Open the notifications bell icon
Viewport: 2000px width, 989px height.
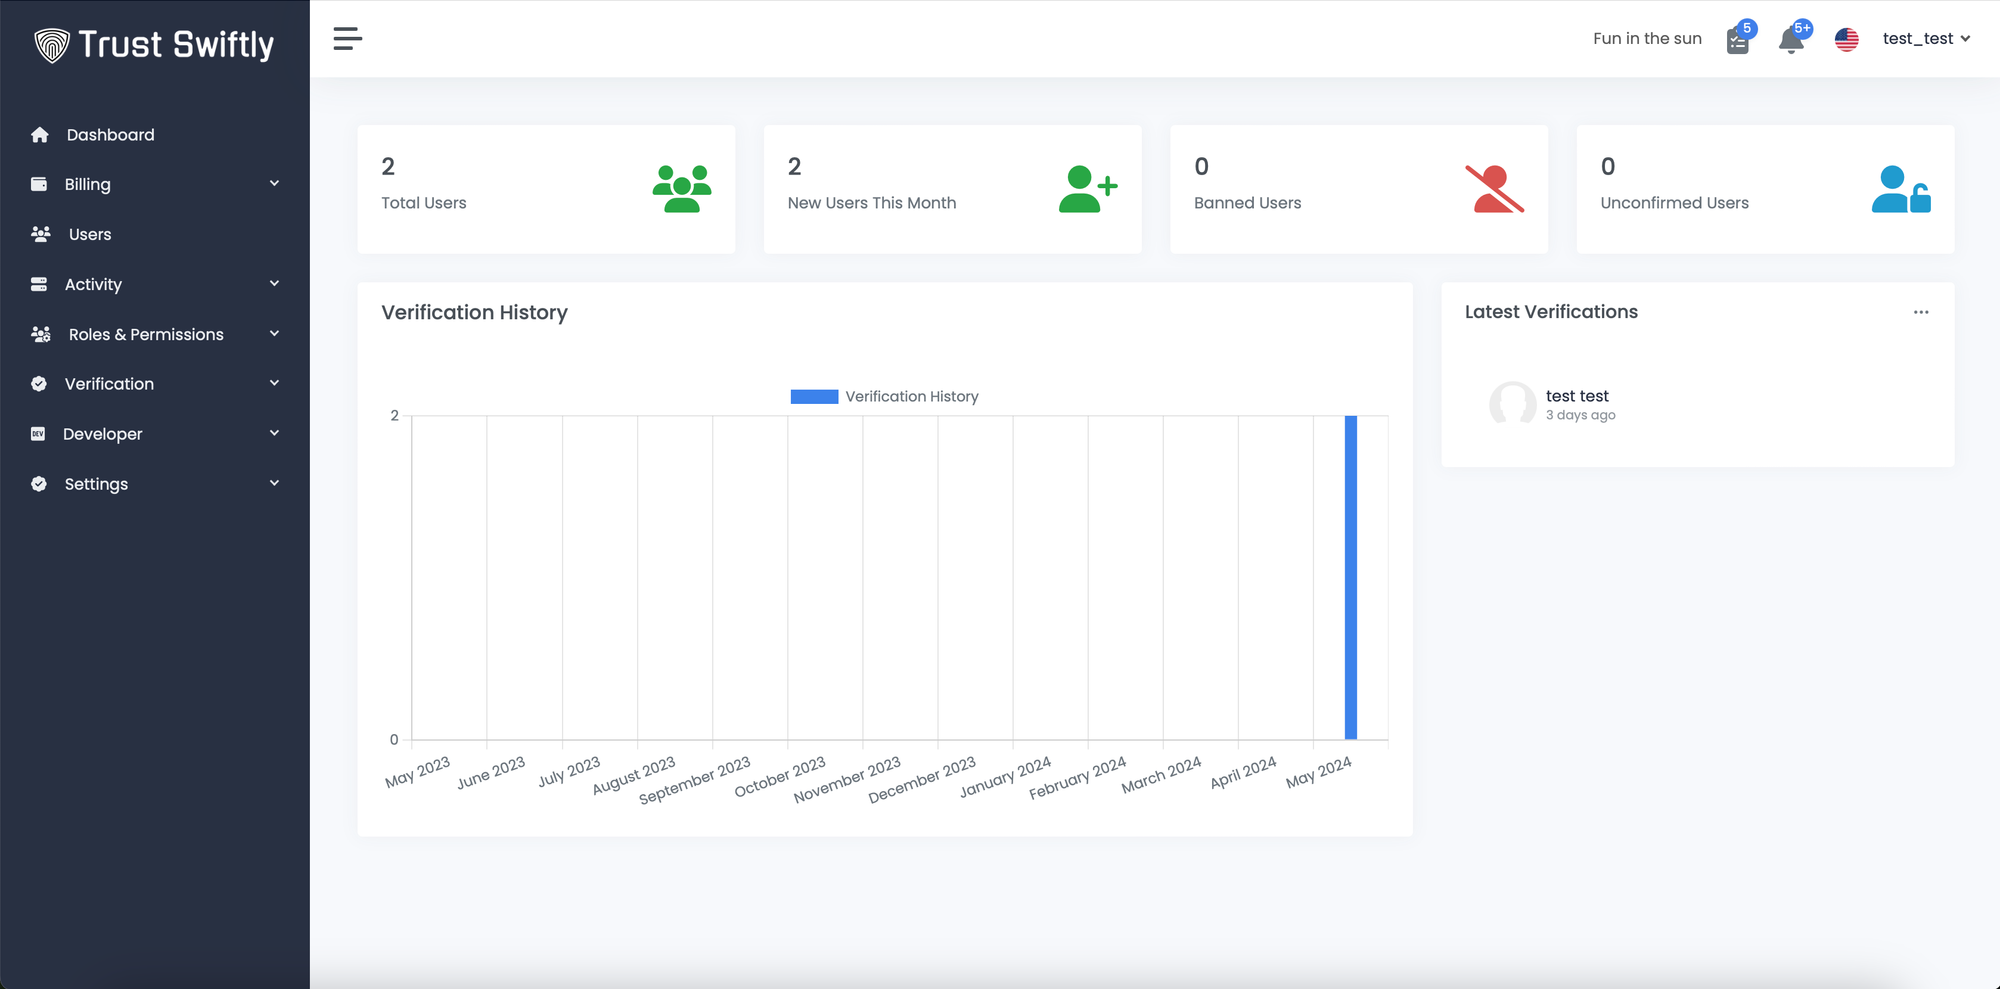point(1791,40)
